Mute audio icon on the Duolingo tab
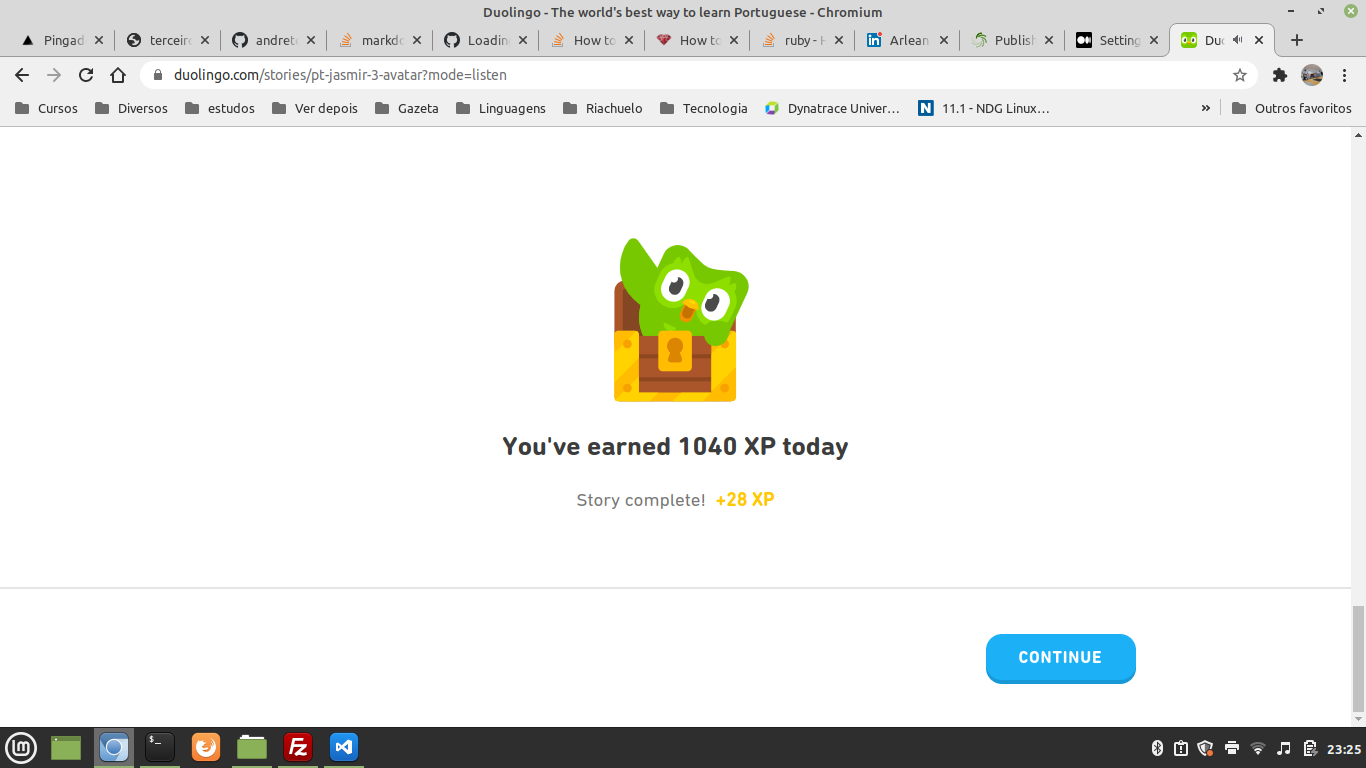This screenshot has height=768, width=1366. pos(1237,40)
